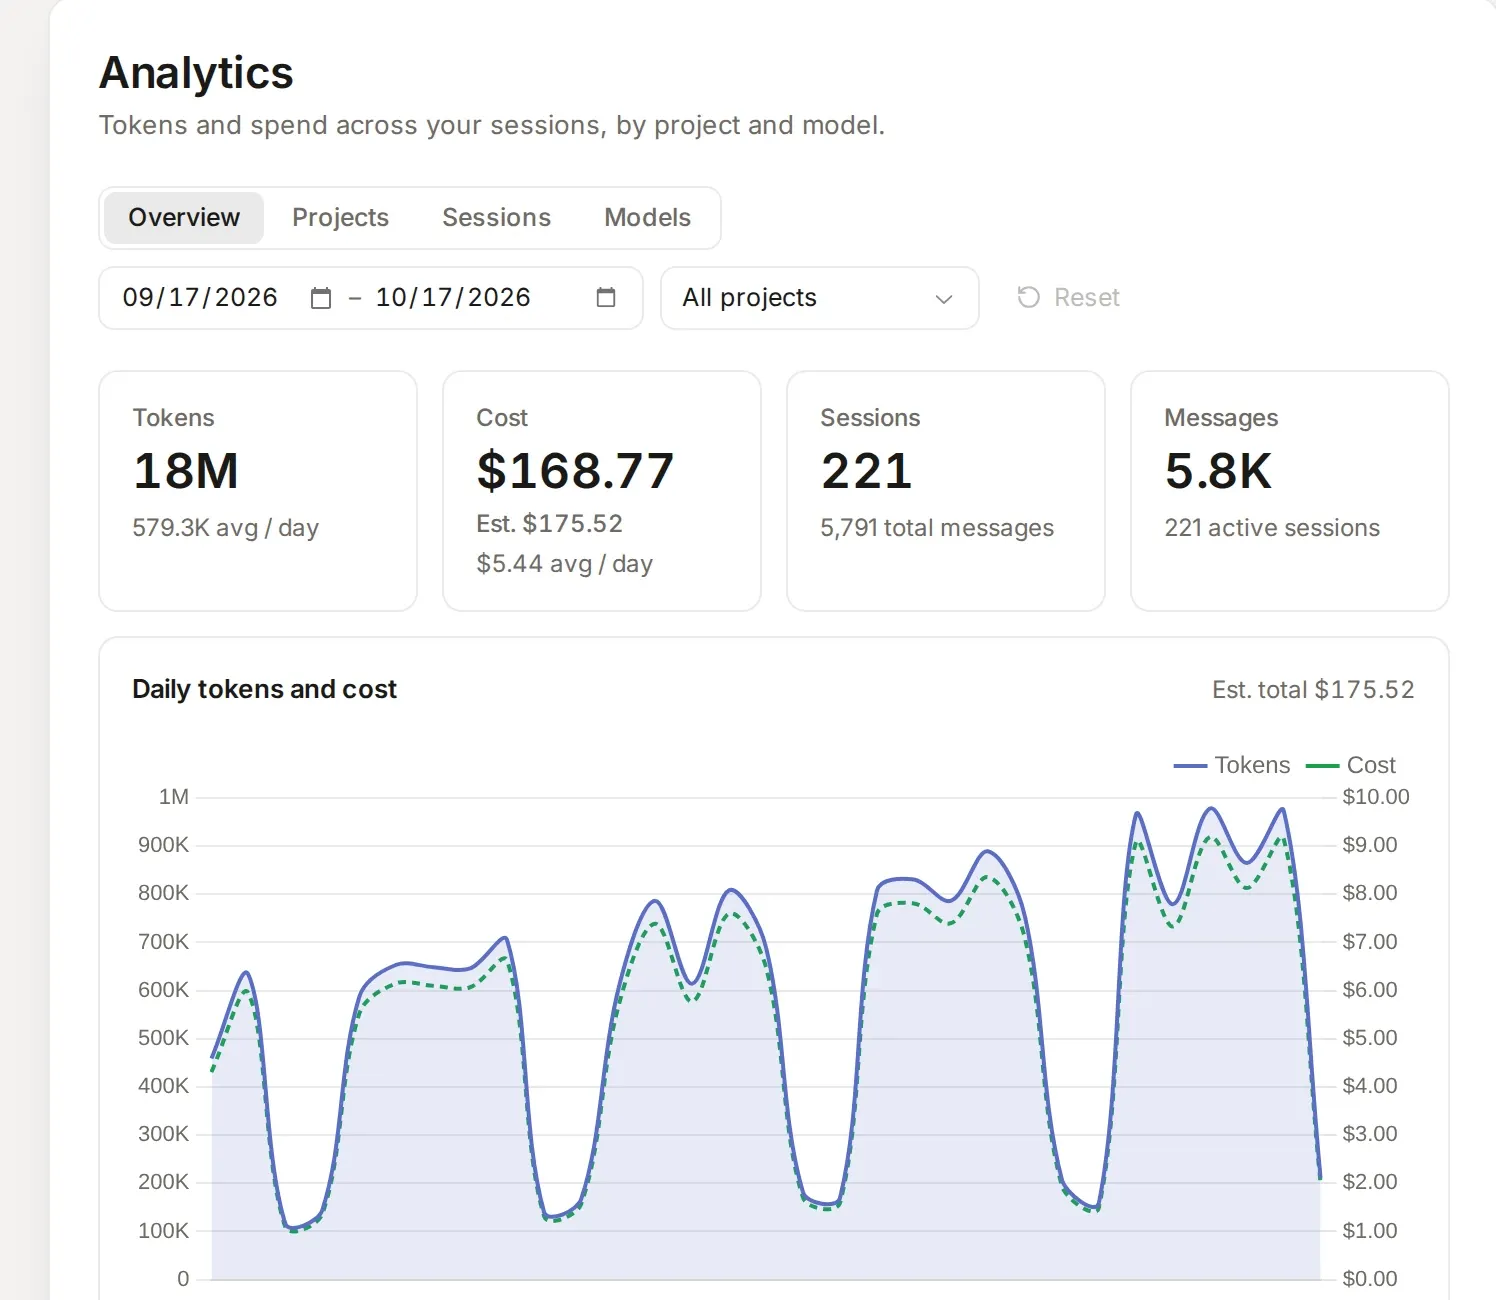
Task: Click the circular arrow Reset icon
Action: coord(1028,297)
